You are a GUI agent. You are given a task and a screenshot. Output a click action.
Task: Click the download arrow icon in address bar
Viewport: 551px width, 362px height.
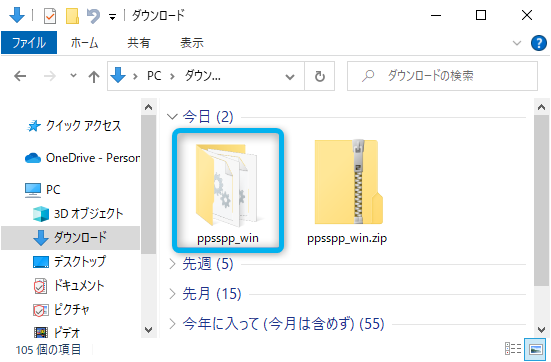point(118,75)
